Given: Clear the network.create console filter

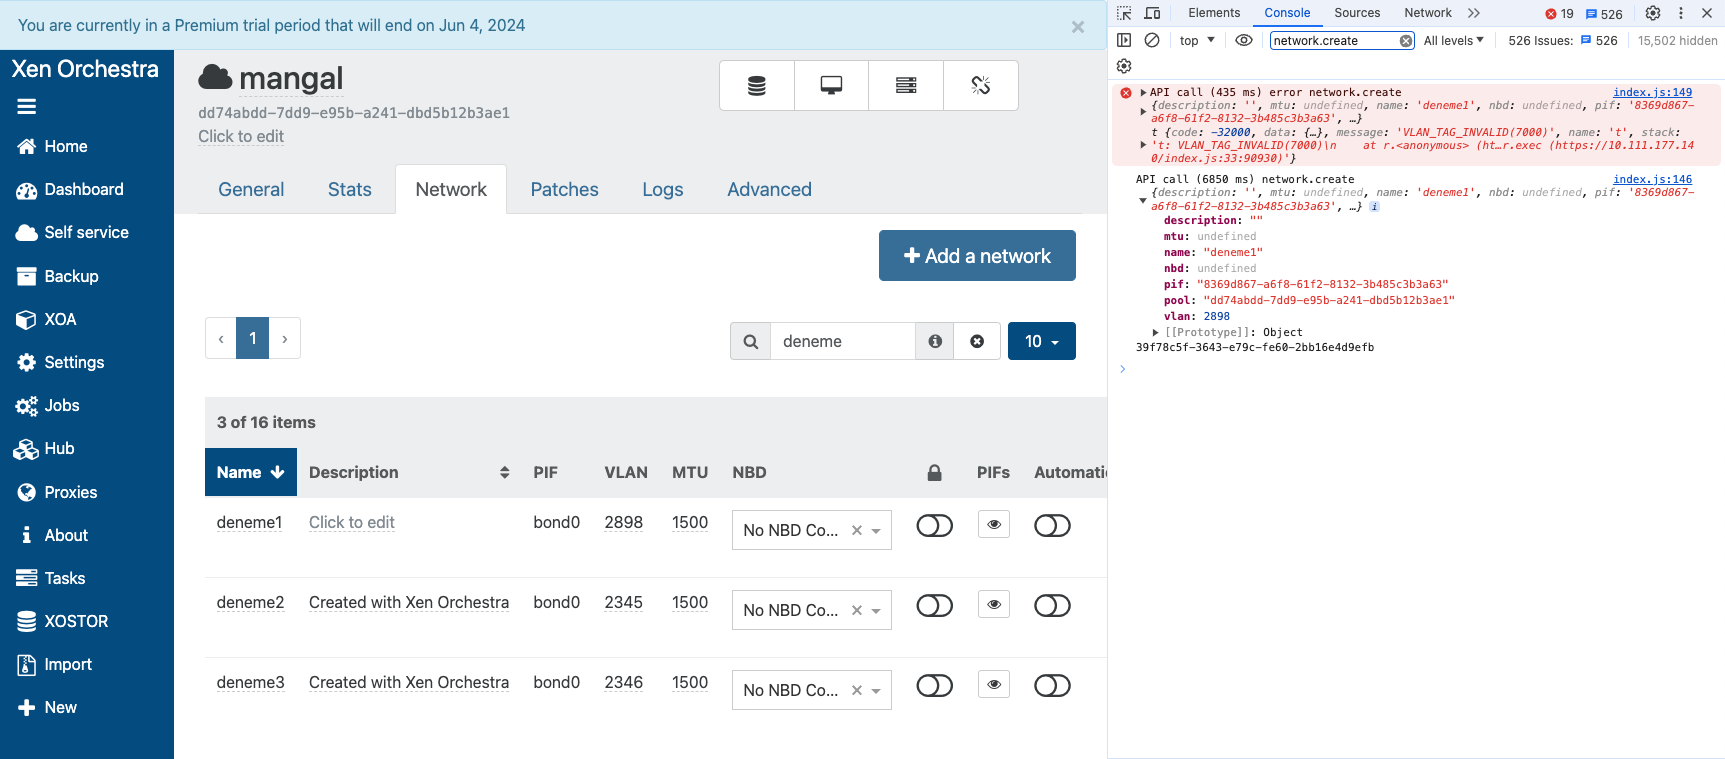Looking at the screenshot, I should [x=1406, y=41].
